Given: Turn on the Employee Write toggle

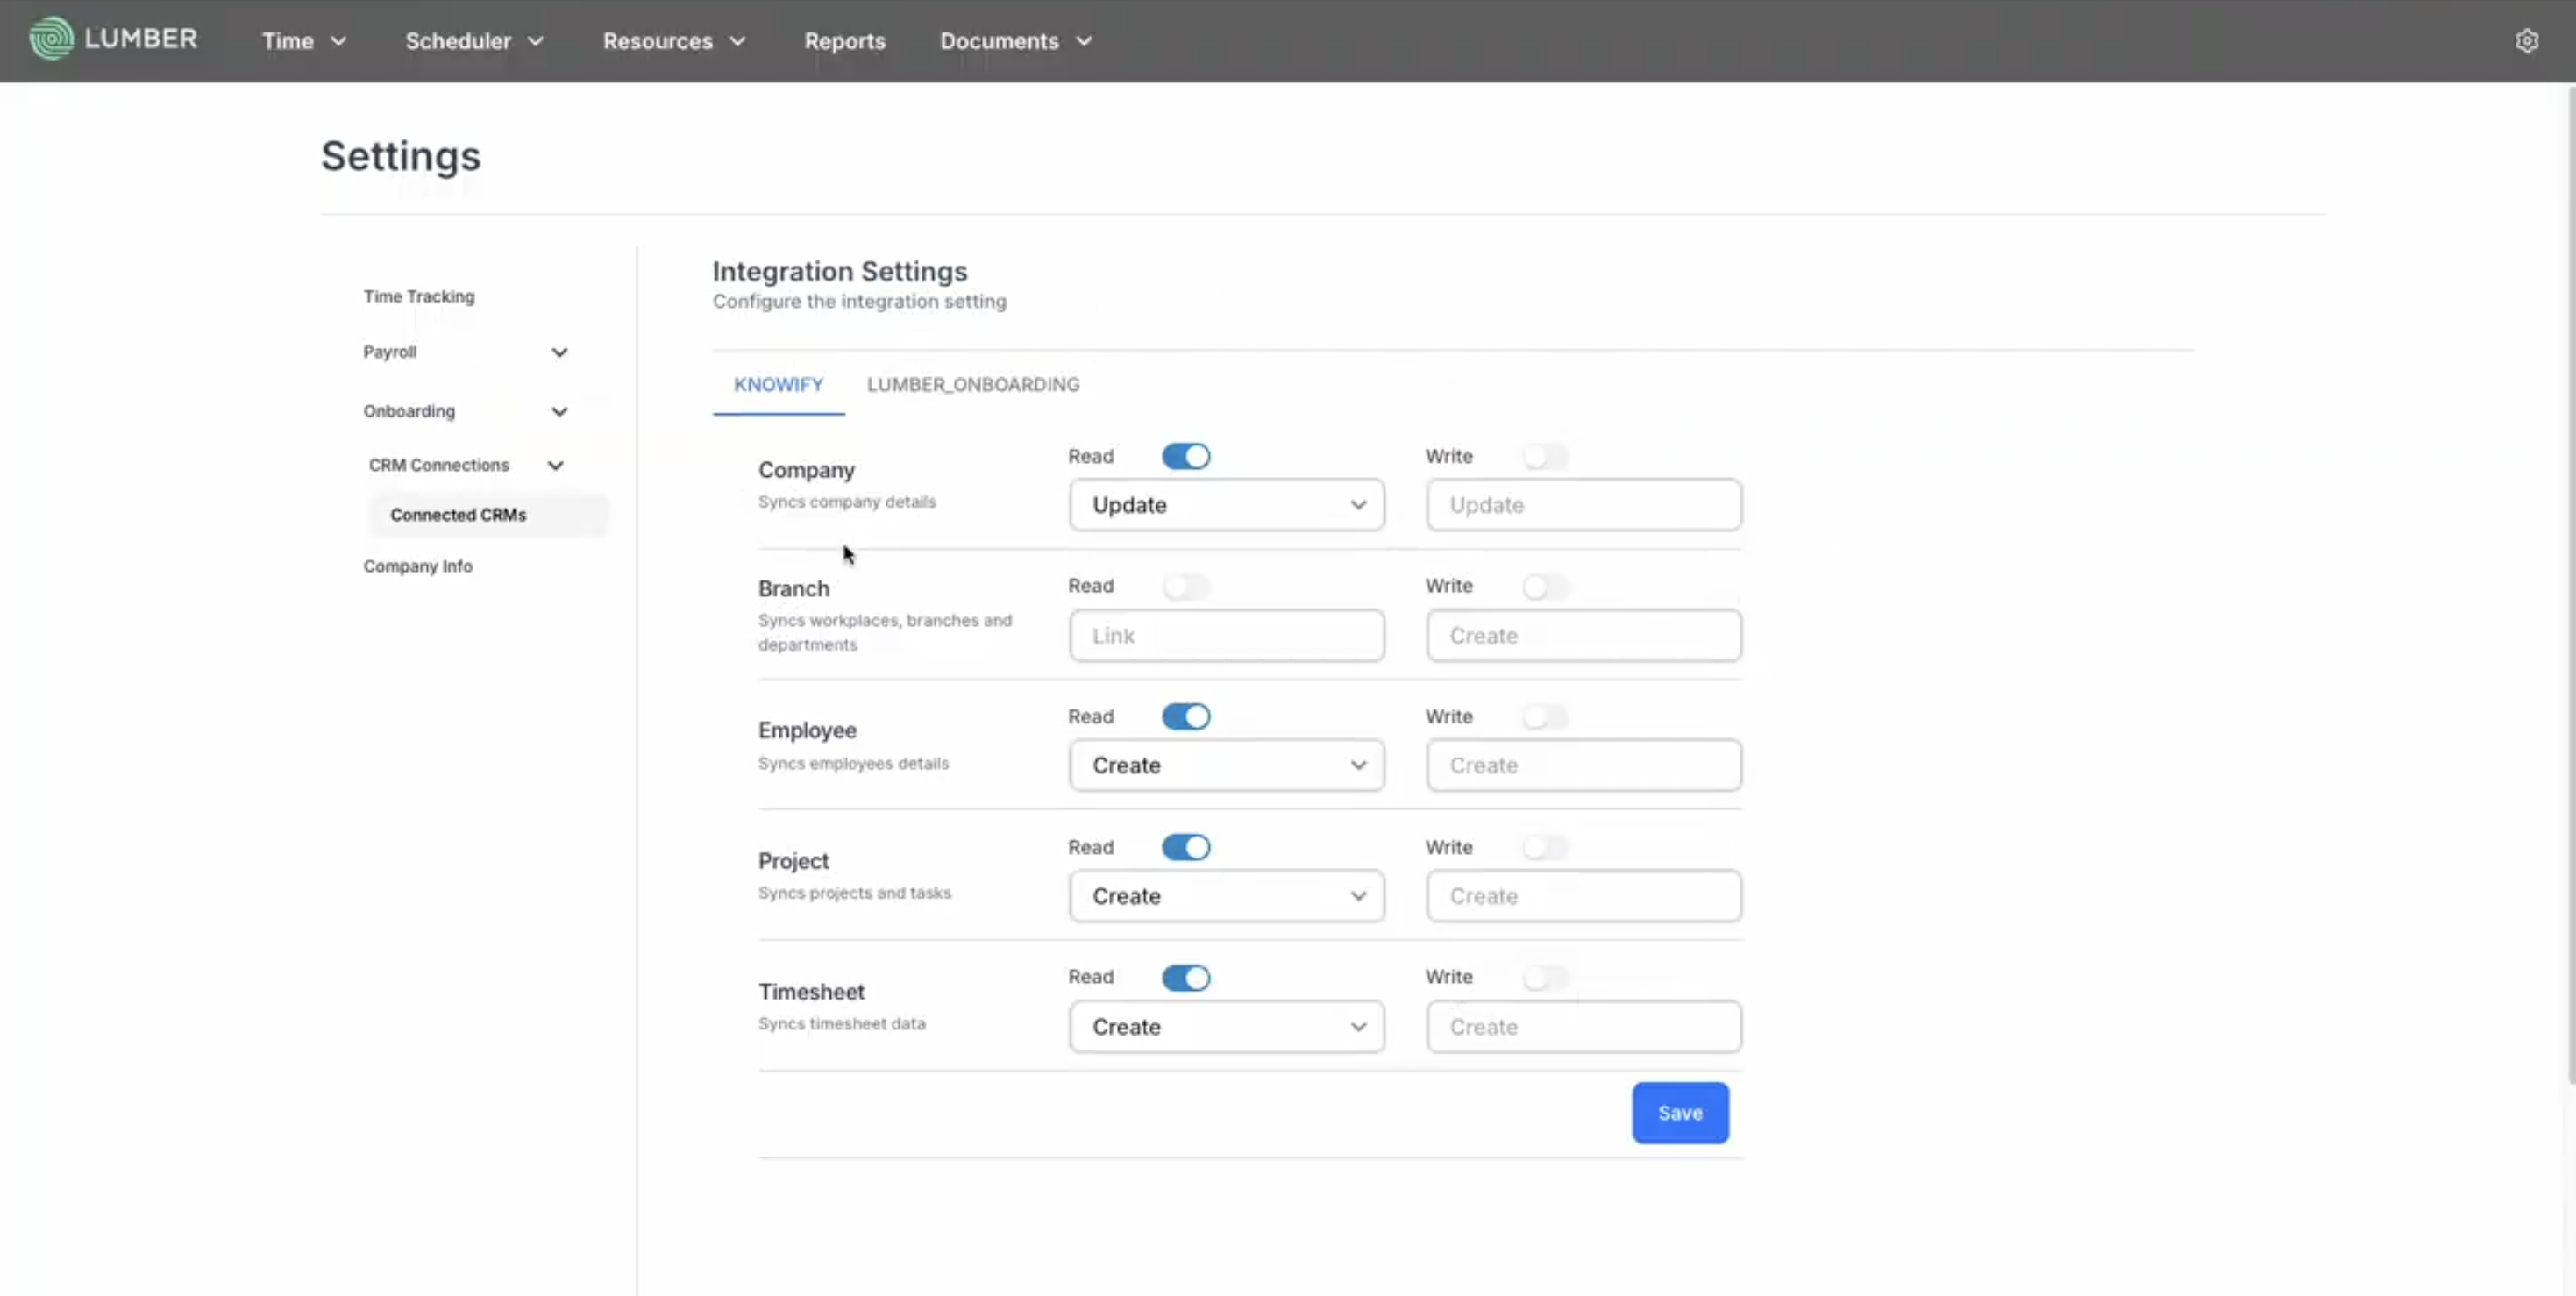Looking at the screenshot, I should tap(1544, 717).
